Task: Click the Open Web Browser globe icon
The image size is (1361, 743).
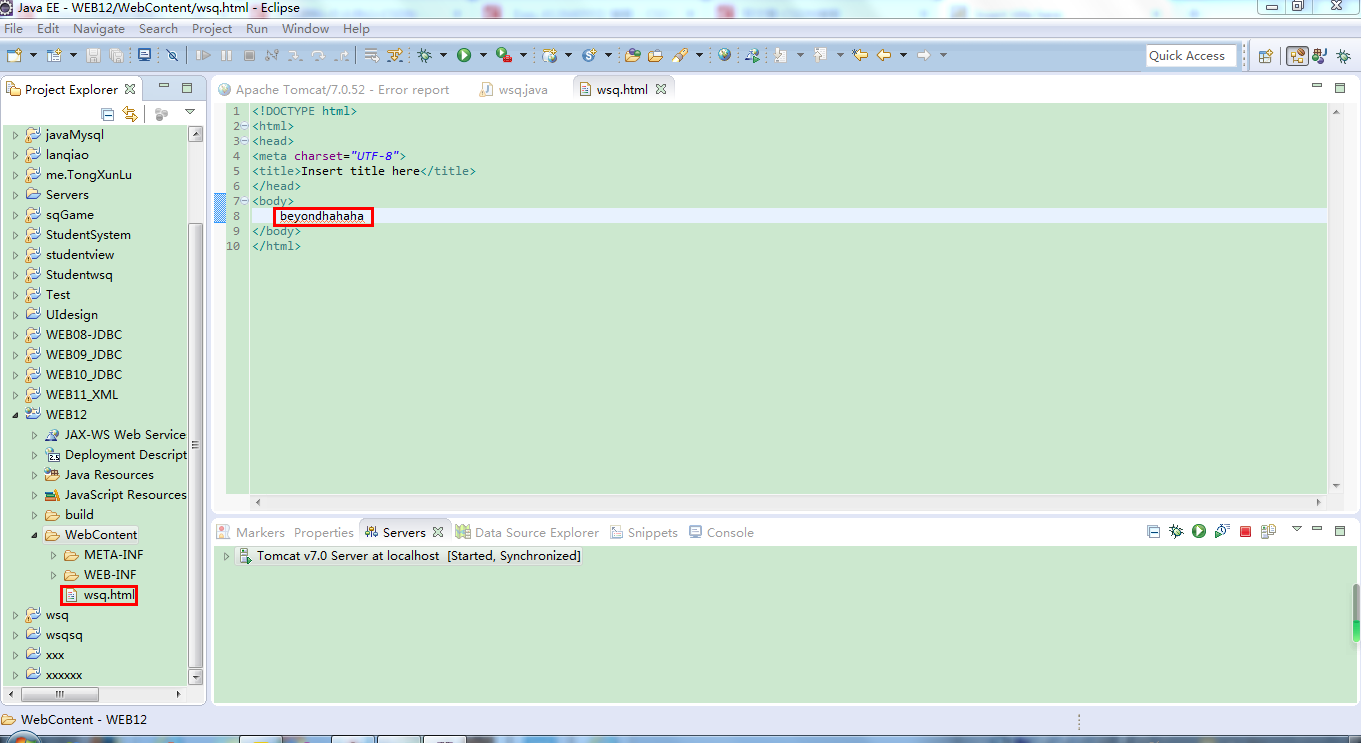Action: click(x=724, y=56)
